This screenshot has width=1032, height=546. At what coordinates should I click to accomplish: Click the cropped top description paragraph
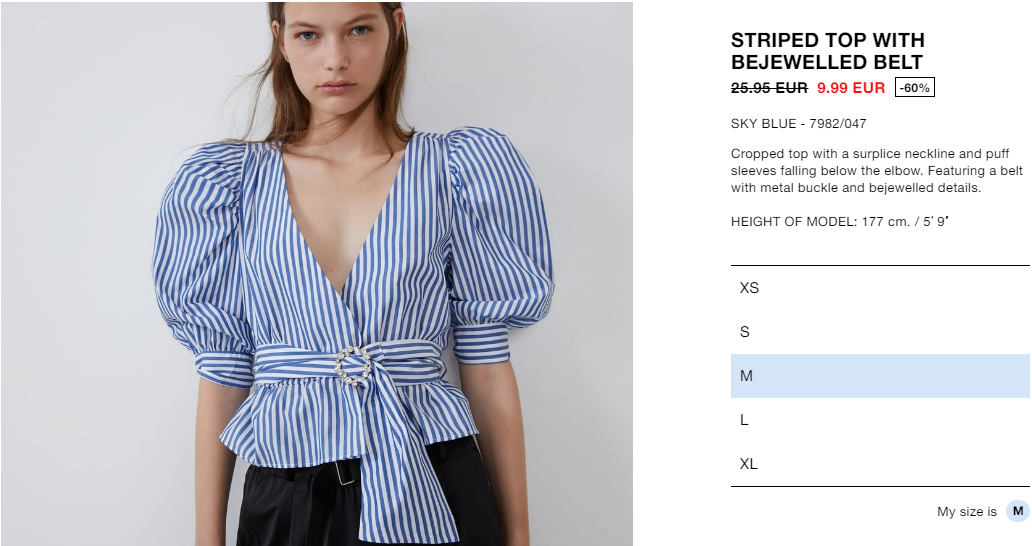(x=876, y=170)
